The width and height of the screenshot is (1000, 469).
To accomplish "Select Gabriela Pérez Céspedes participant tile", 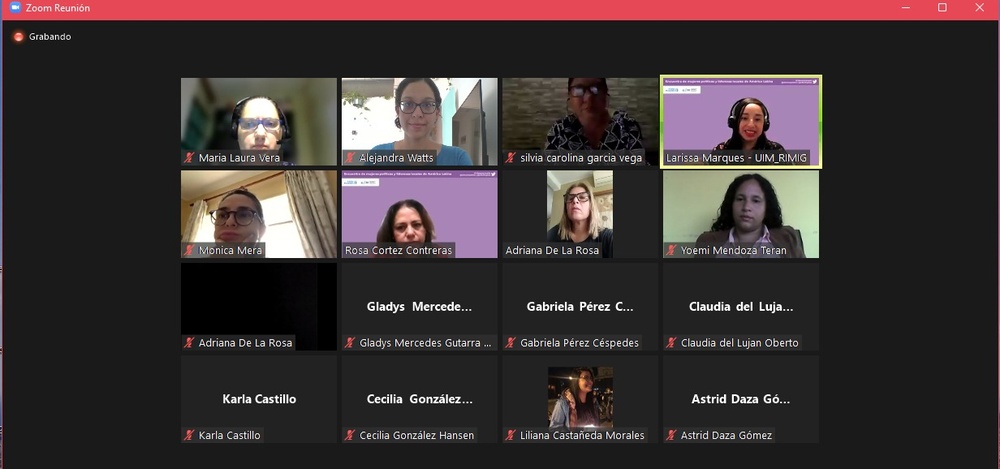I will pyautogui.click(x=580, y=306).
